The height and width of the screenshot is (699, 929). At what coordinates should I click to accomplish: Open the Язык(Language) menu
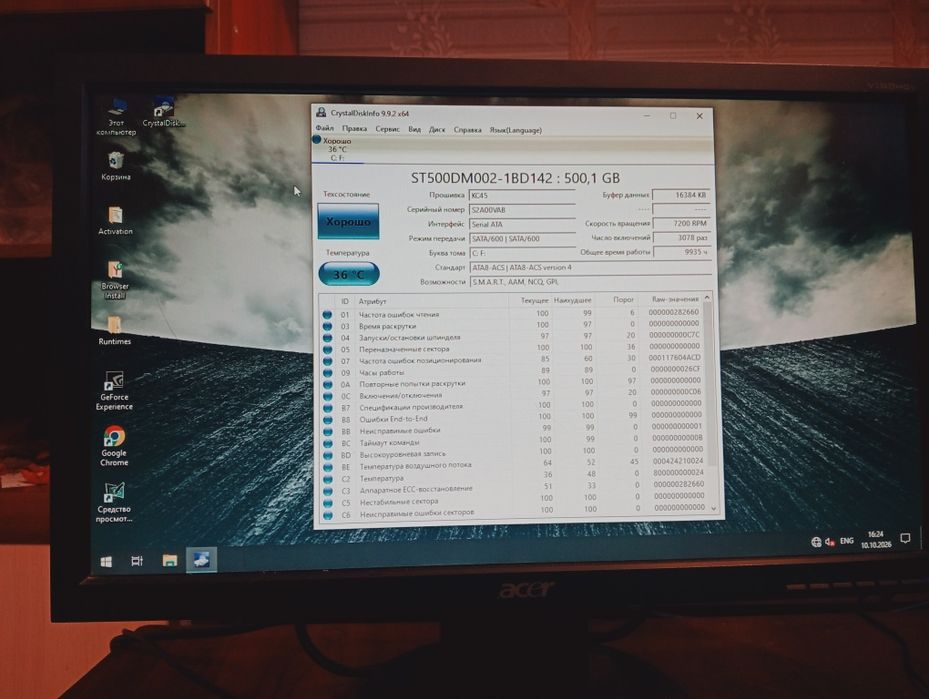(x=515, y=130)
